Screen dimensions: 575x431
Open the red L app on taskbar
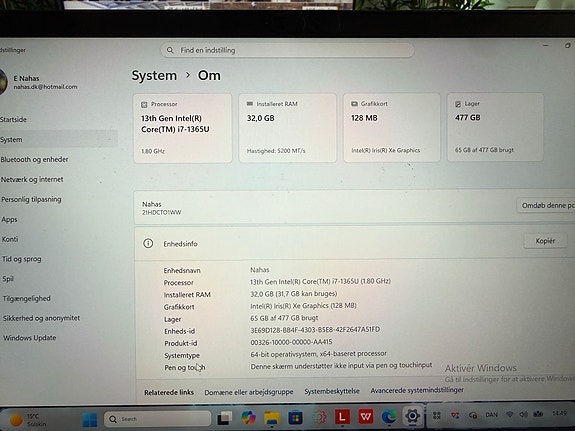[x=342, y=417]
